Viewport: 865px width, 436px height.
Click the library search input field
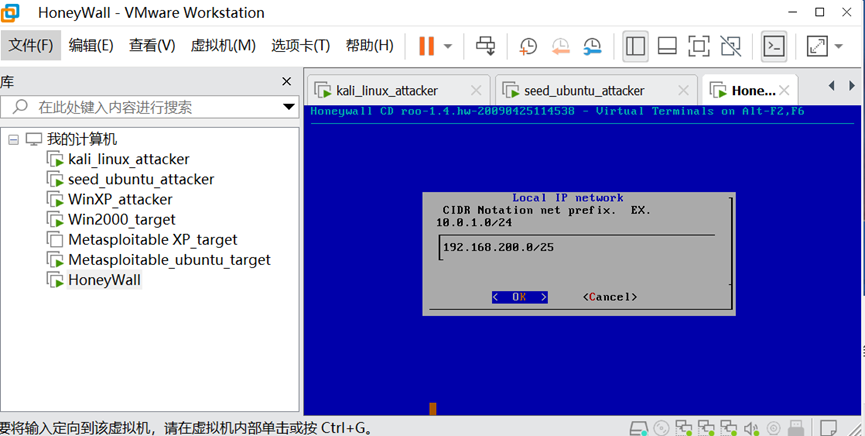(146, 107)
